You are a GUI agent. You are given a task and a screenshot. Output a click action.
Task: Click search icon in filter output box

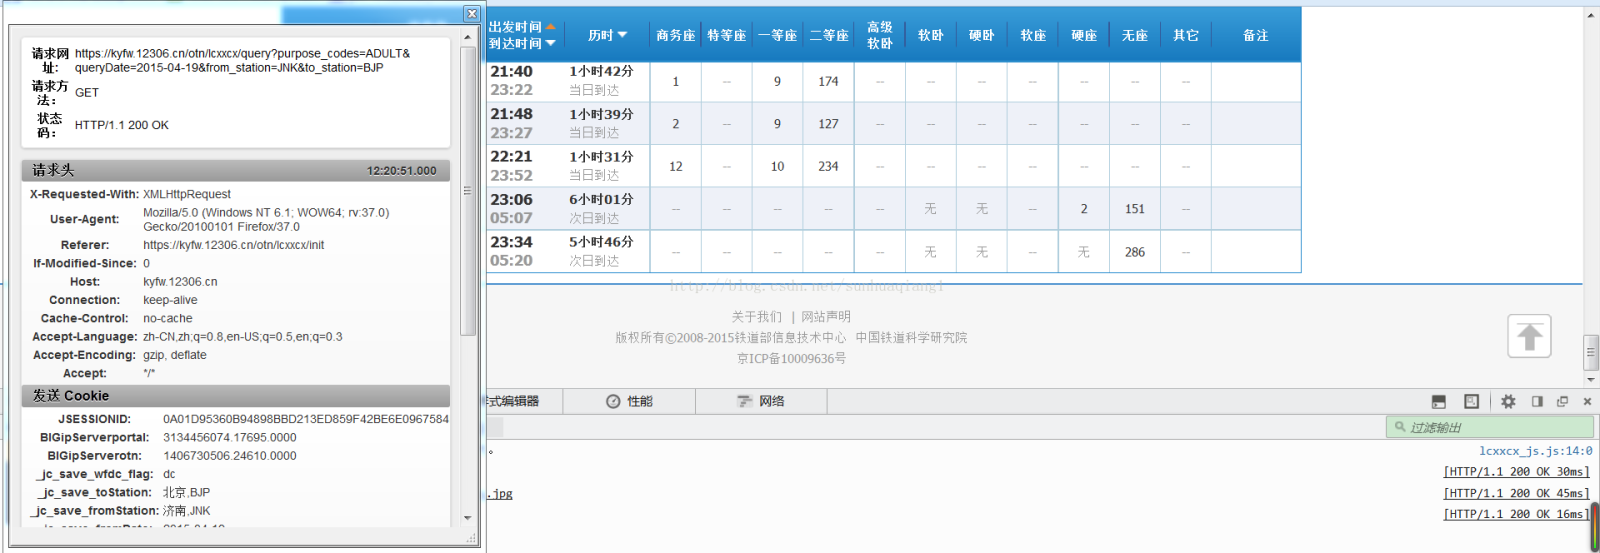[x=1400, y=427]
